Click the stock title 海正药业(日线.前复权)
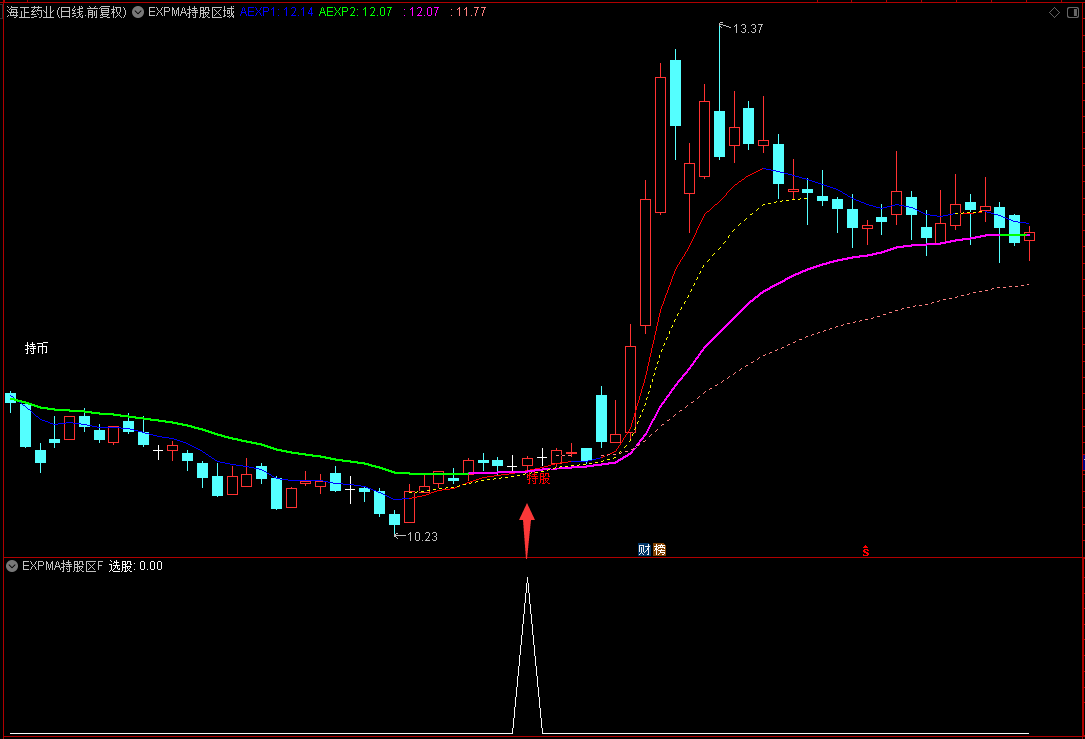 [66, 12]
